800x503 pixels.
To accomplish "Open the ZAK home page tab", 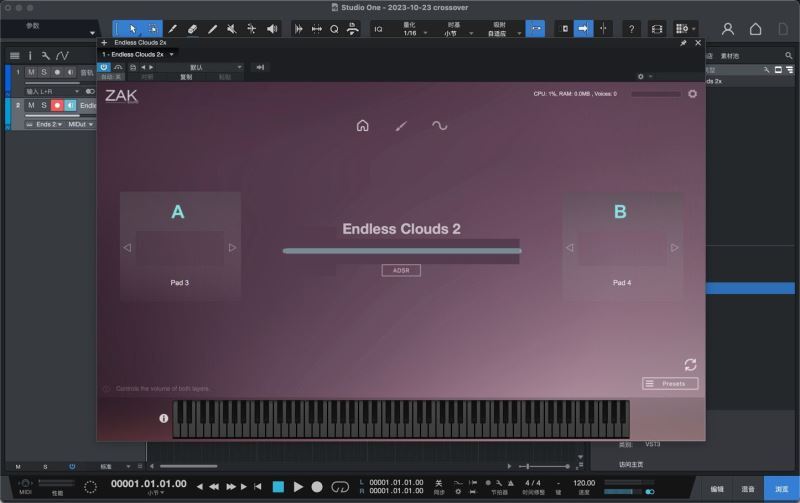I will click(x=363, y=125).
